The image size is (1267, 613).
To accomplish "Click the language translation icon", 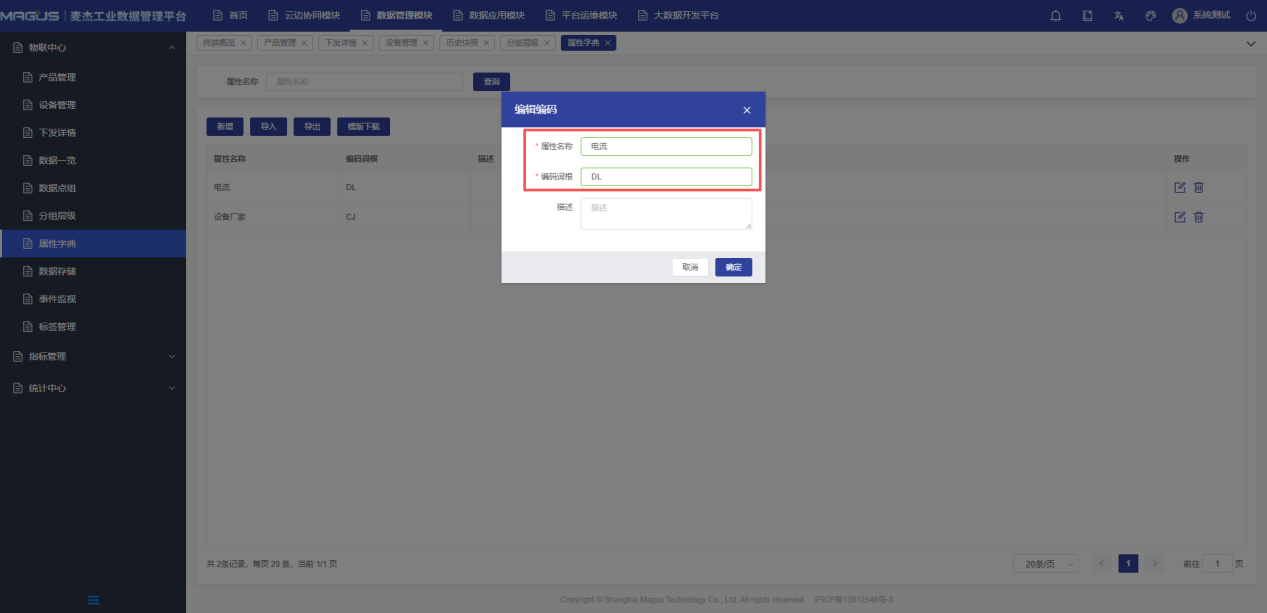I will click(1119, 16).
